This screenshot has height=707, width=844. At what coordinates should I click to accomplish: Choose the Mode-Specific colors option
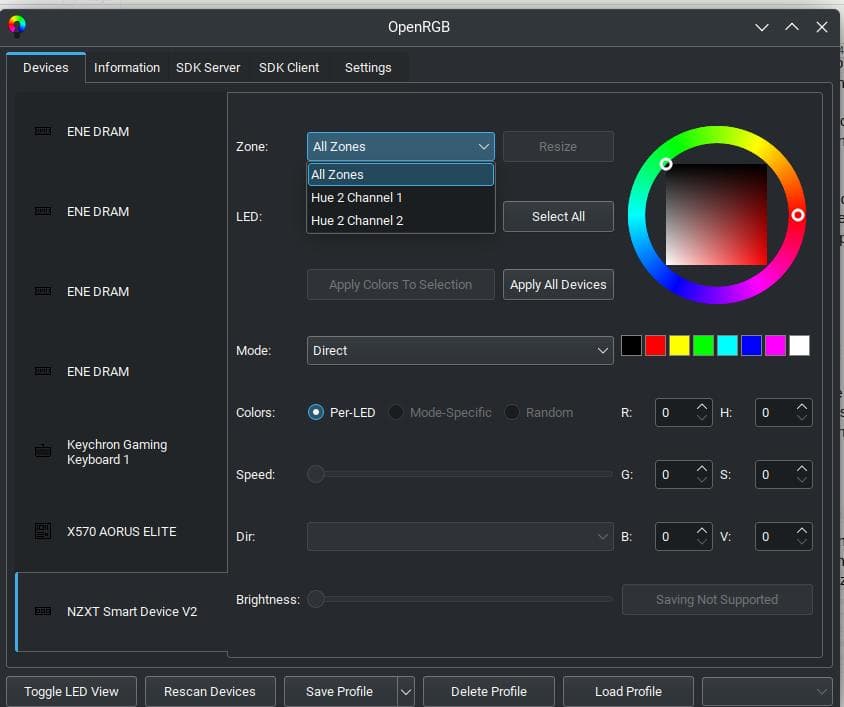(x=440, y=412)
